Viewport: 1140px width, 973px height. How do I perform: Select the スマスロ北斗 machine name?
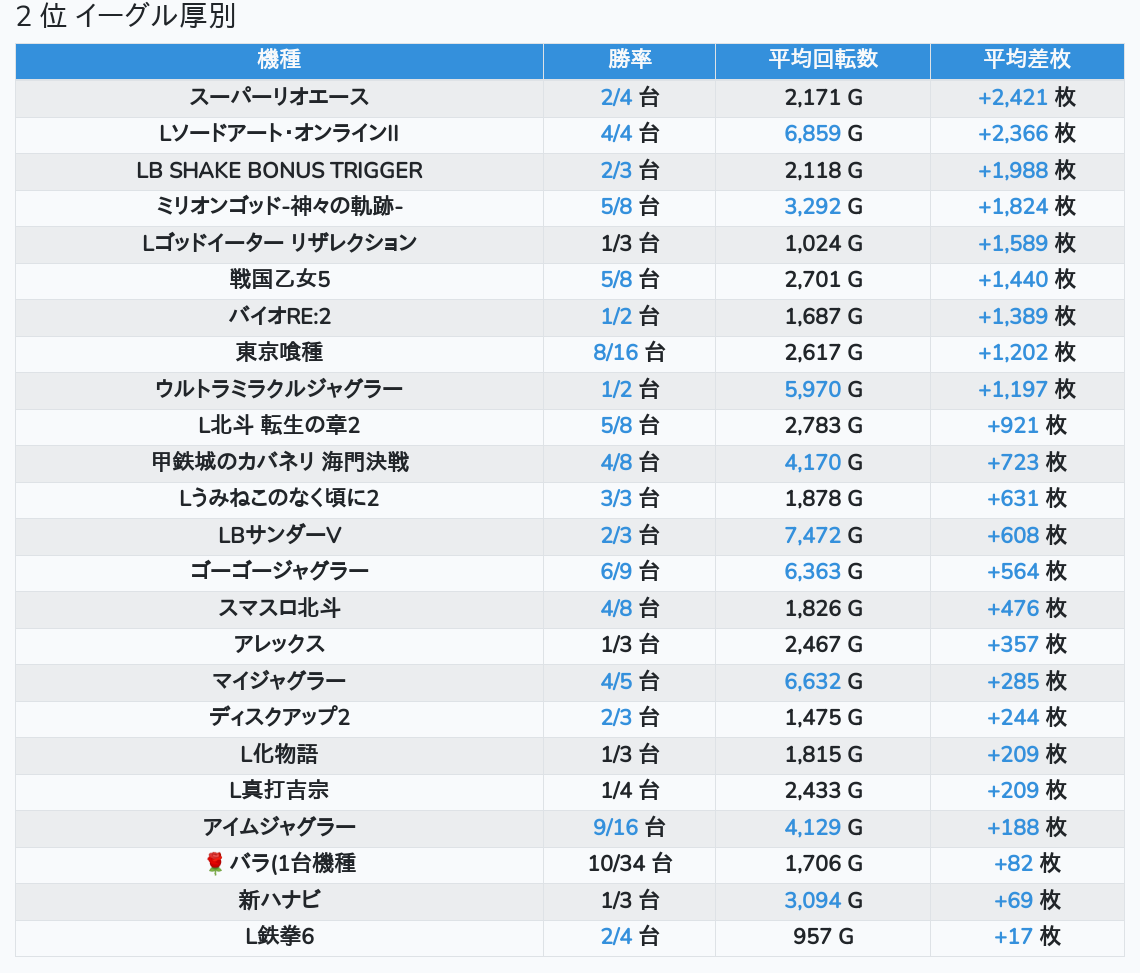pyautogui.click(x=279, y=608)
